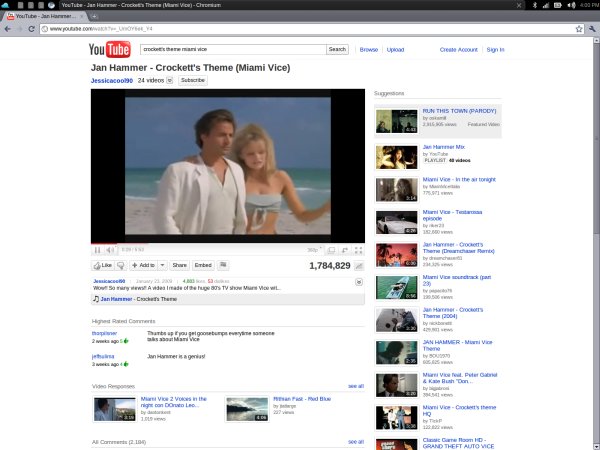The width and height of the screenshot is (600, 450).
Task: Bookmark this page with star icon
Action: click(x=579, y=29)
